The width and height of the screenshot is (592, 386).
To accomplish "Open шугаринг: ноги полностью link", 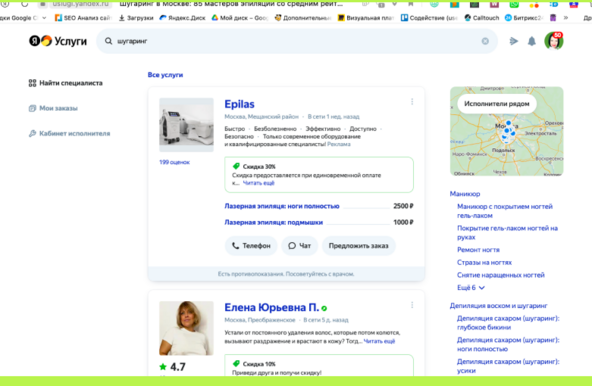I will 508,344.
